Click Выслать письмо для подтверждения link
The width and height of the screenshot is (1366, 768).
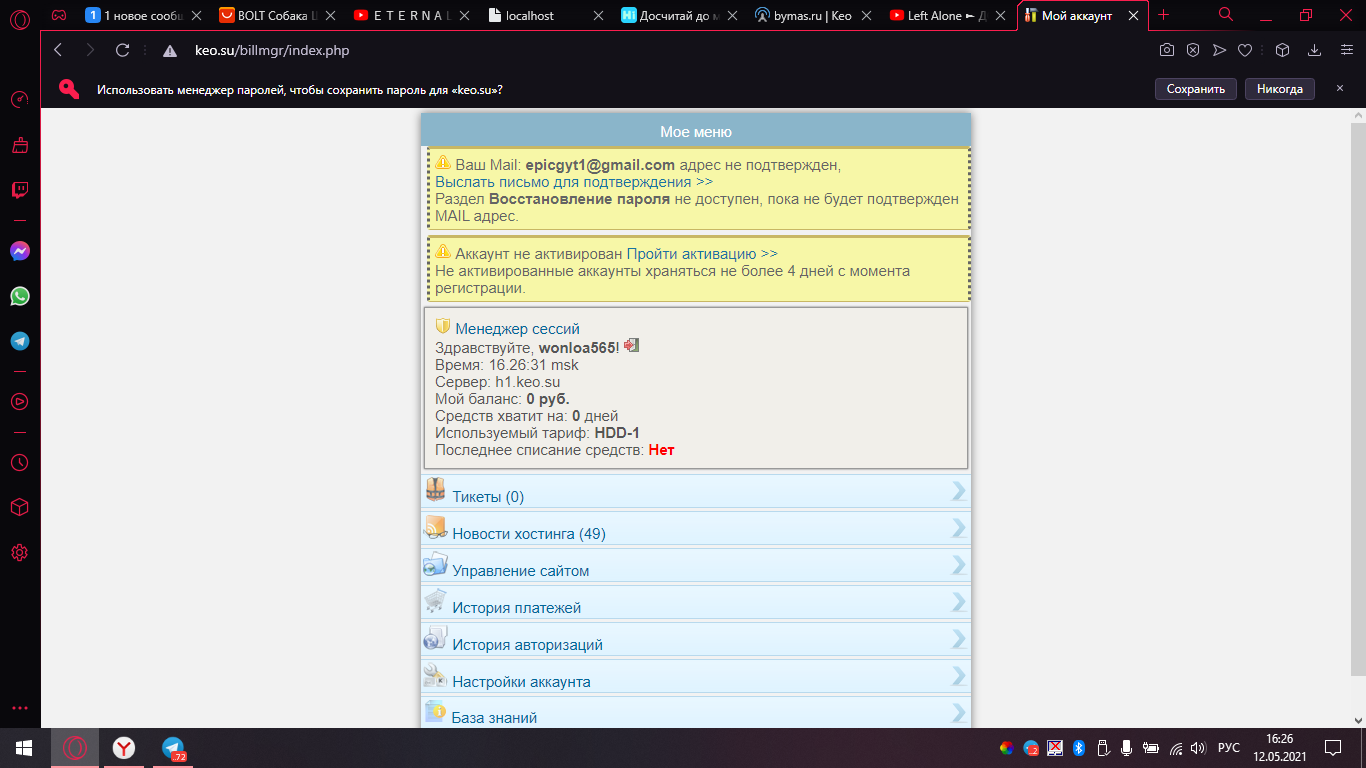pyautogui.click(x=573, y=182)
